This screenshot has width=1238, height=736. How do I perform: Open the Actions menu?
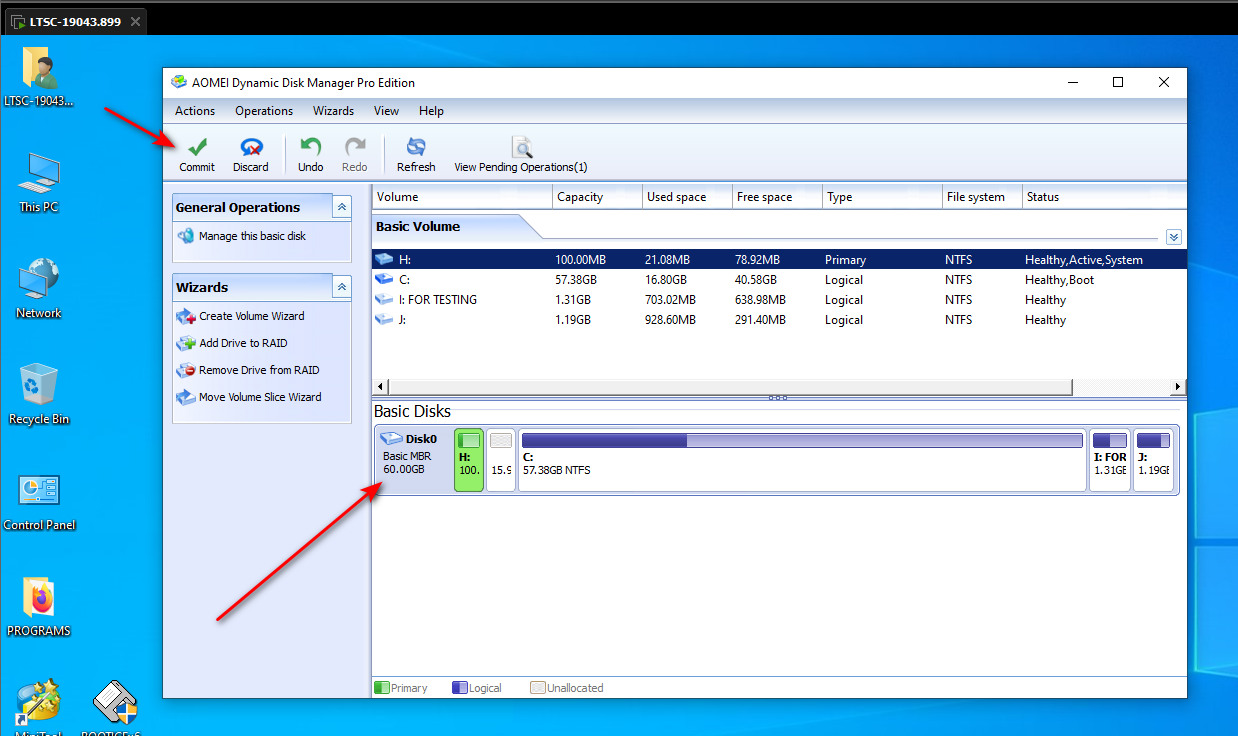195,111
